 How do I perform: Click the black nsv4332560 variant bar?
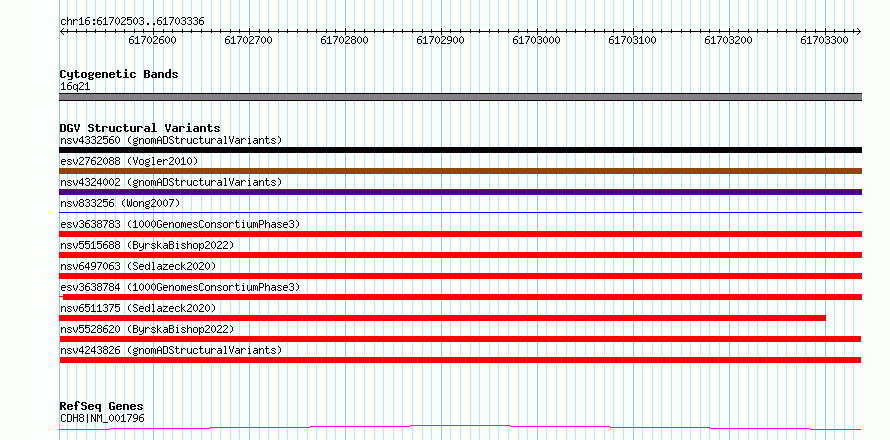(460, 150)
